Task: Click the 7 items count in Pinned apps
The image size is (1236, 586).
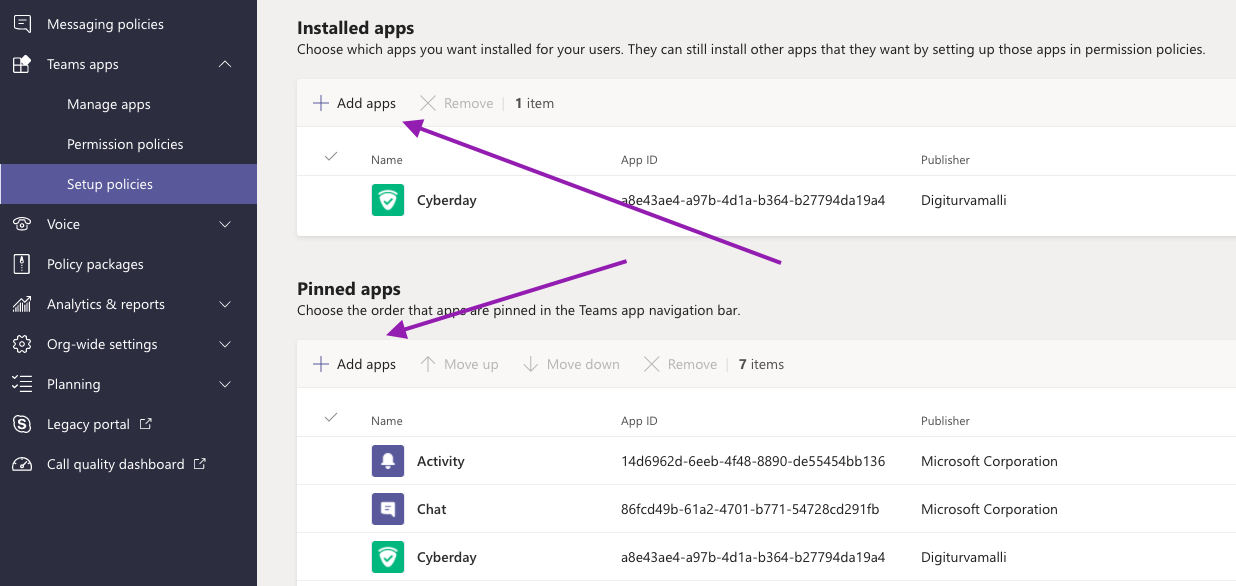Action: (x=761, y=364)
